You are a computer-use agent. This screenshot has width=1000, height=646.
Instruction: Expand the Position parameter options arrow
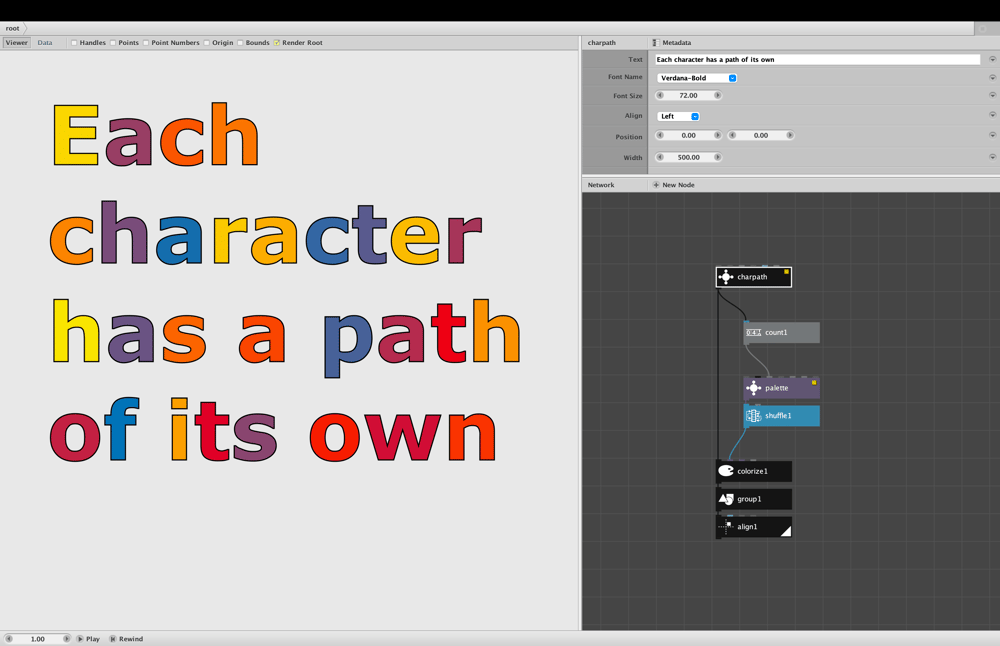tap(992, 135)
